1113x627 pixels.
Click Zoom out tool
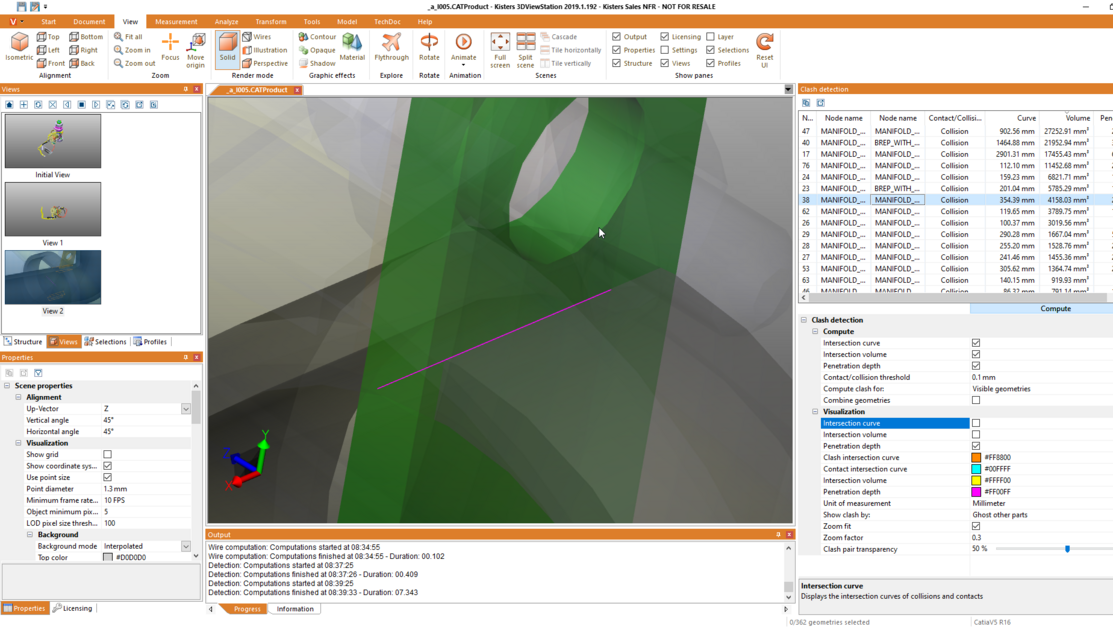134,63
